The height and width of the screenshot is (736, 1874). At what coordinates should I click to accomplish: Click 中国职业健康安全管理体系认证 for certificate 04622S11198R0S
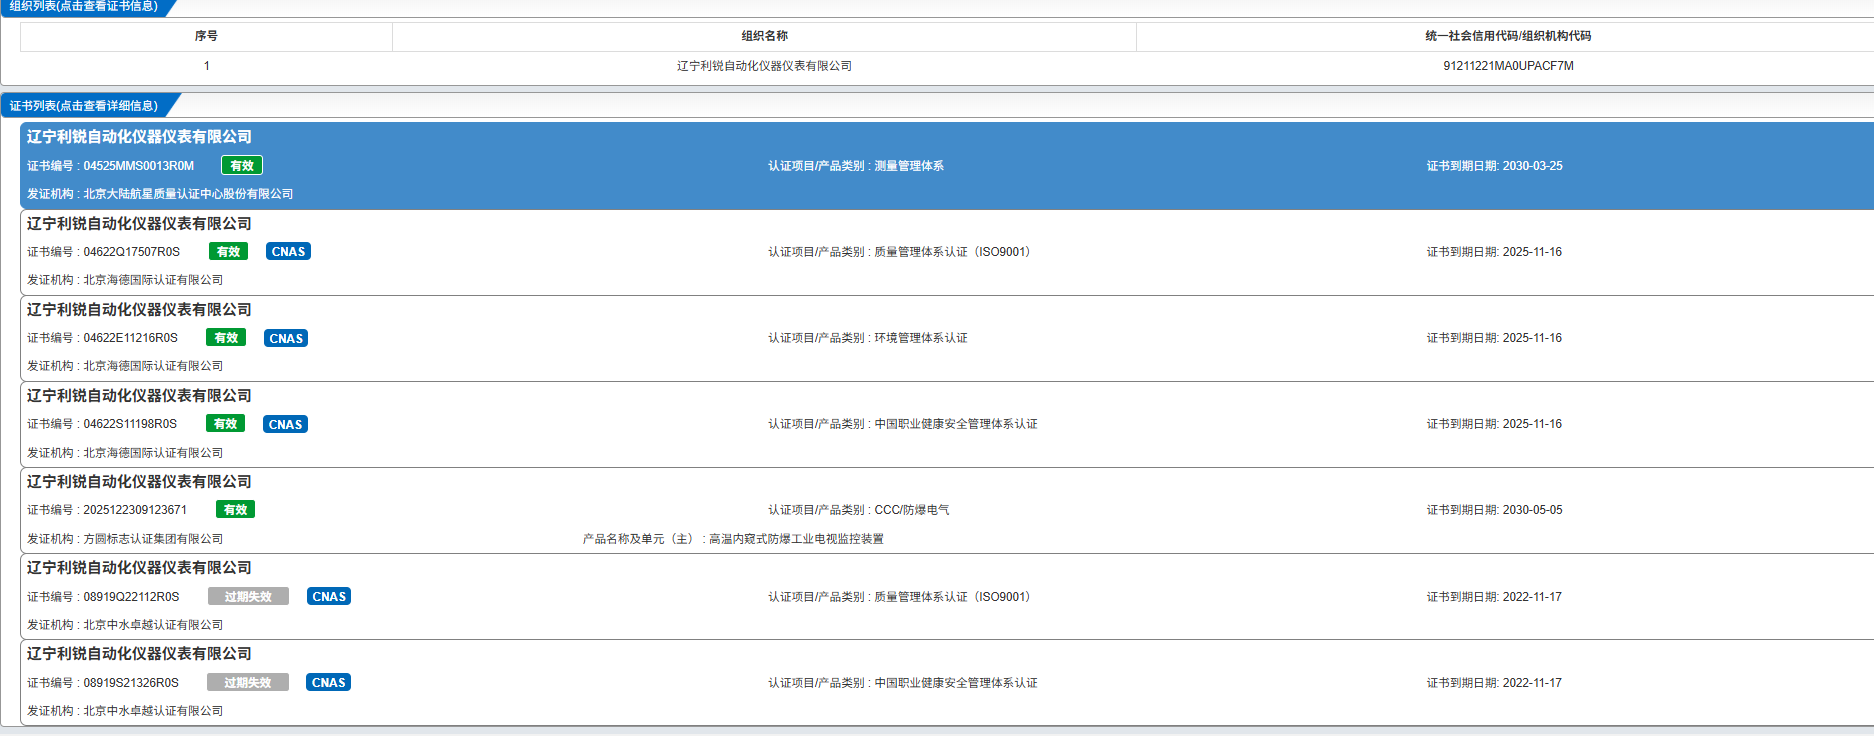click(956, 424)
